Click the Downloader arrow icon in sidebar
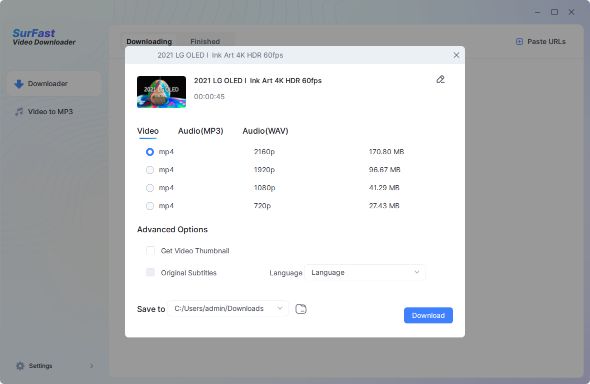This screenshot has height=384, width=590. (19, 84)
